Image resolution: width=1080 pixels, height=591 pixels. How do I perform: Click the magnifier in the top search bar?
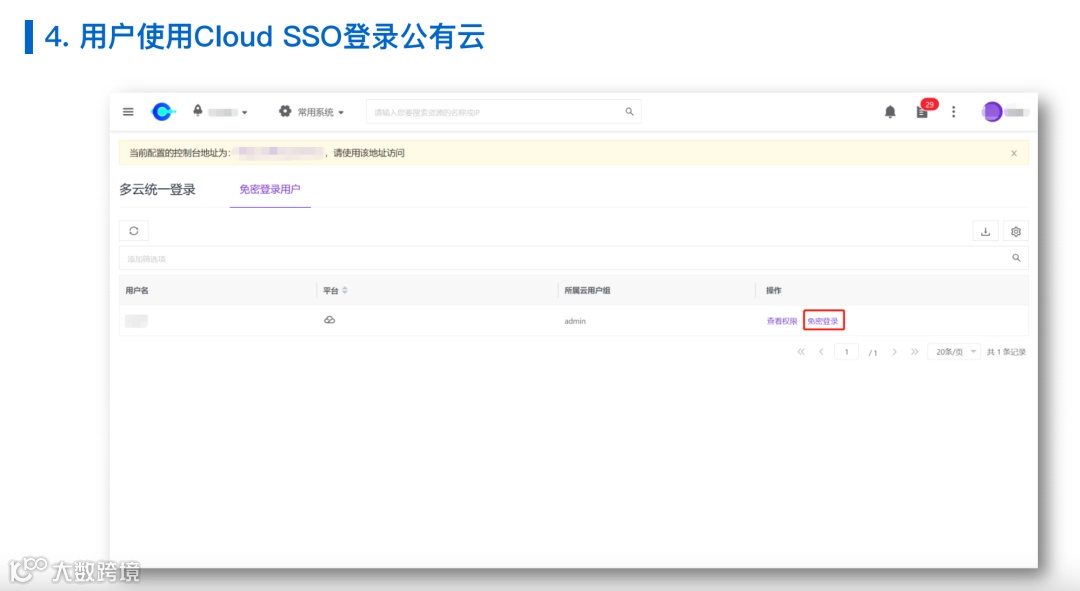[629, 112]
